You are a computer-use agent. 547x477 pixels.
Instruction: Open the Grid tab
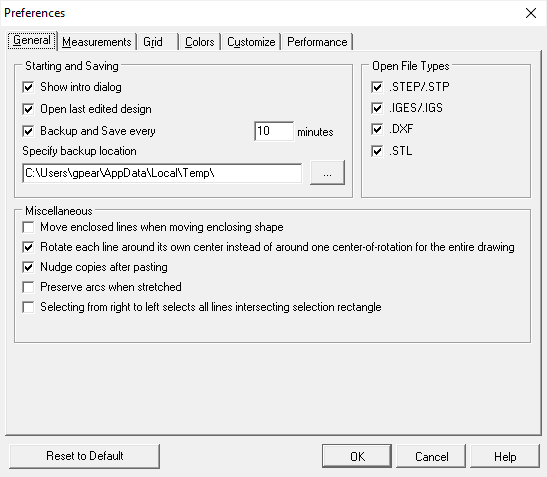(157, 42)
